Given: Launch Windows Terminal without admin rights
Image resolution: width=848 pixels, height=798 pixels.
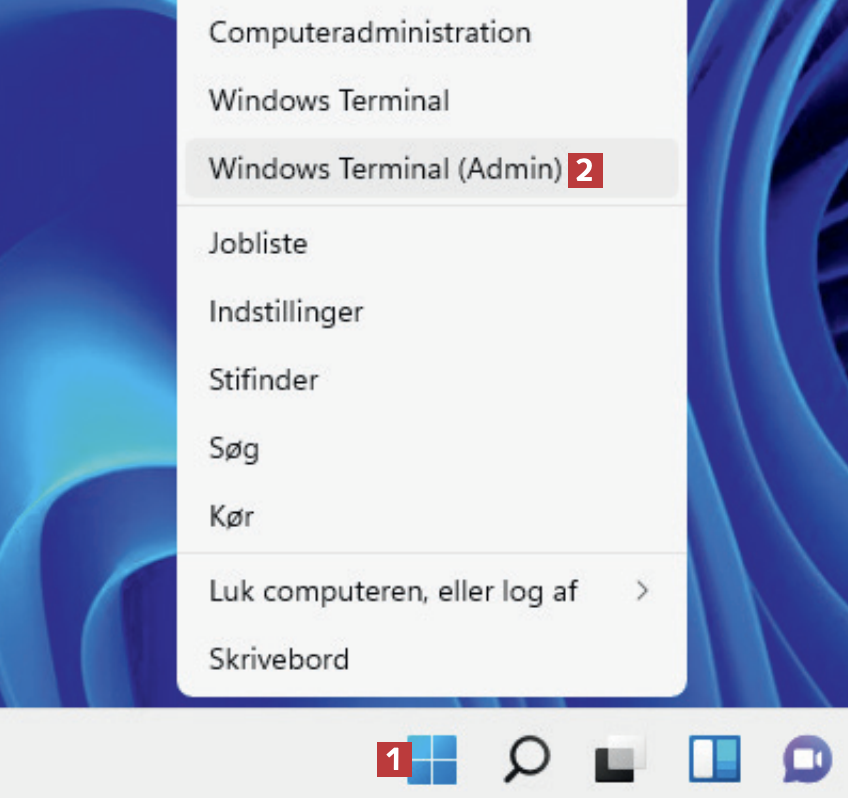Looking at the screenshot, I should pyautogui.click(x=432, y=101).
